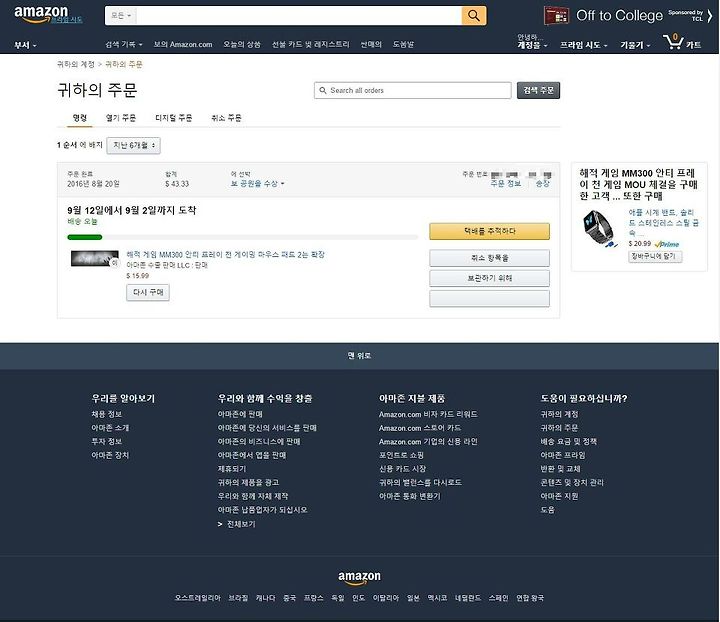Select 연합 왕국 country link in footer
The height and width of the screenshot is (622, 720).
pyautogui.click(x=530, y=598)
